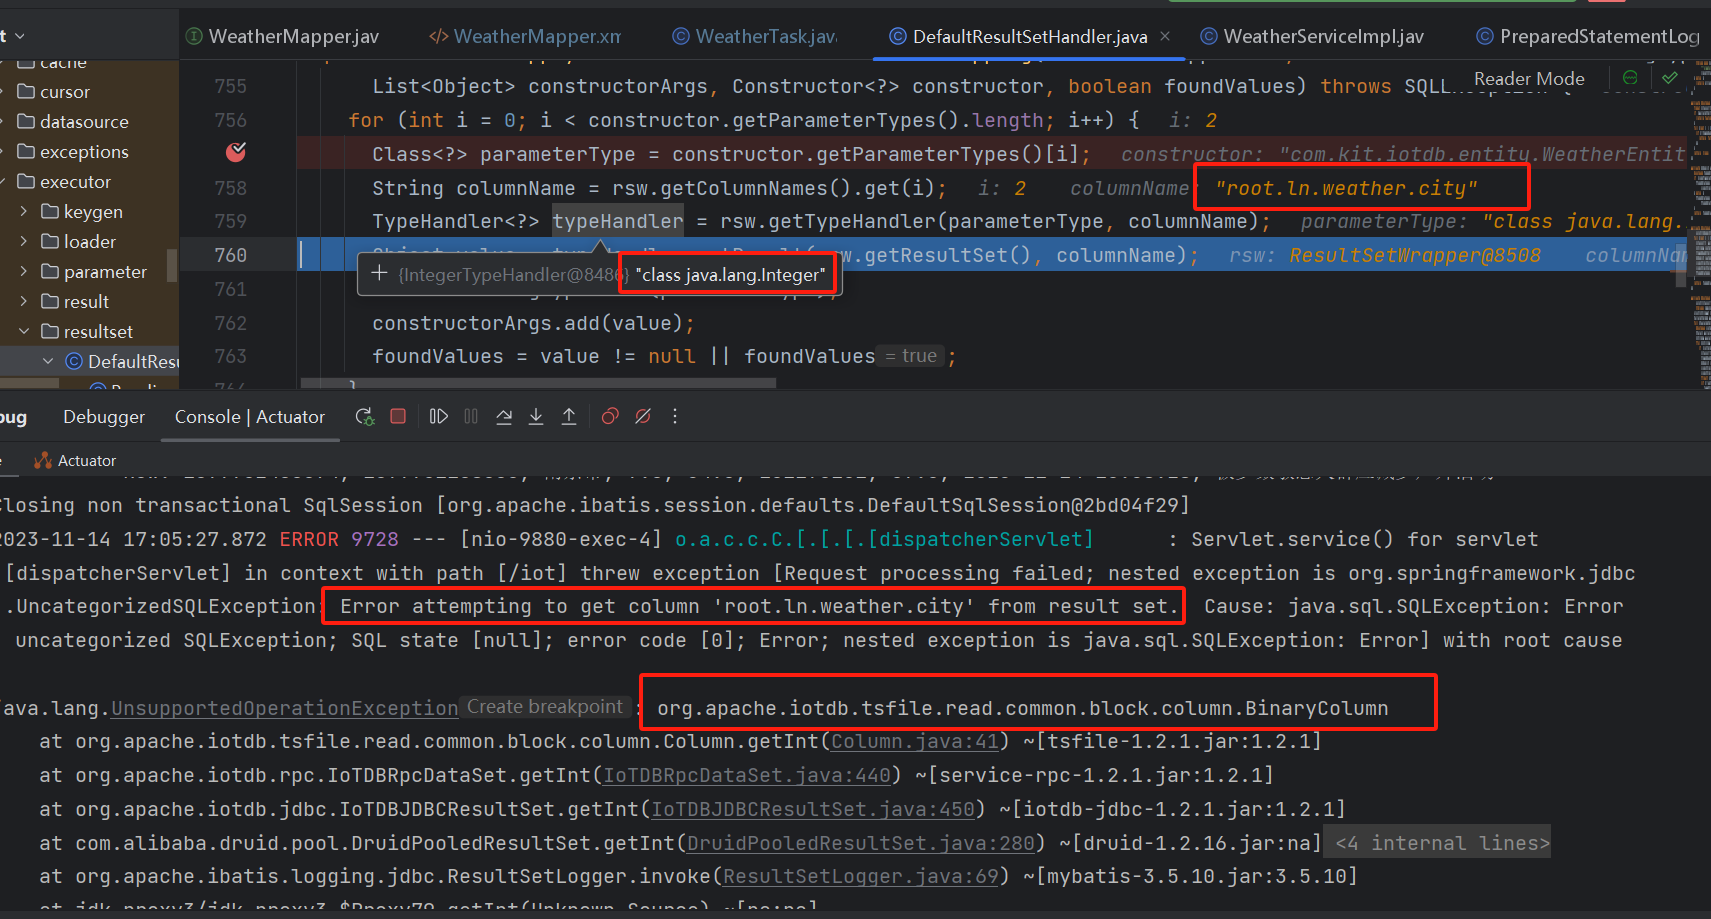Open the View Breakpoints dialog
The width and height of the screenshot is (1711, 919).
point(610,416)
